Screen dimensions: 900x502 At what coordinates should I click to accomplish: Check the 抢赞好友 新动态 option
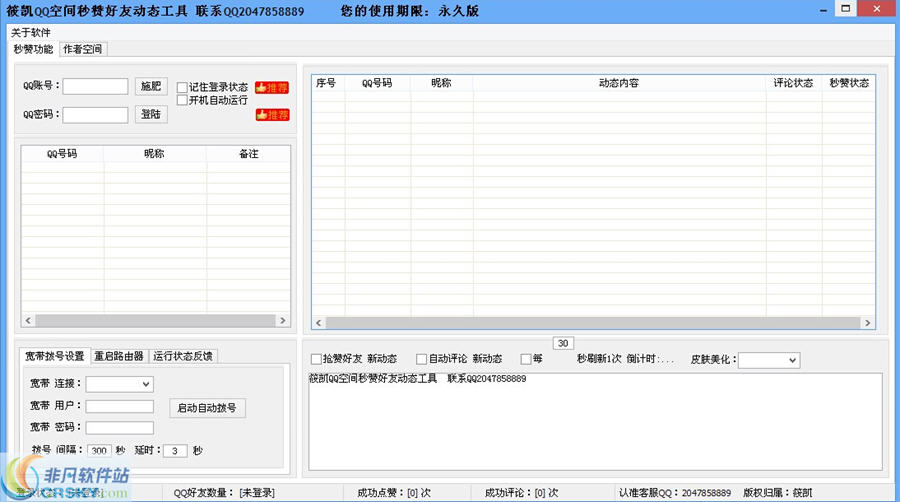[316, 359]
